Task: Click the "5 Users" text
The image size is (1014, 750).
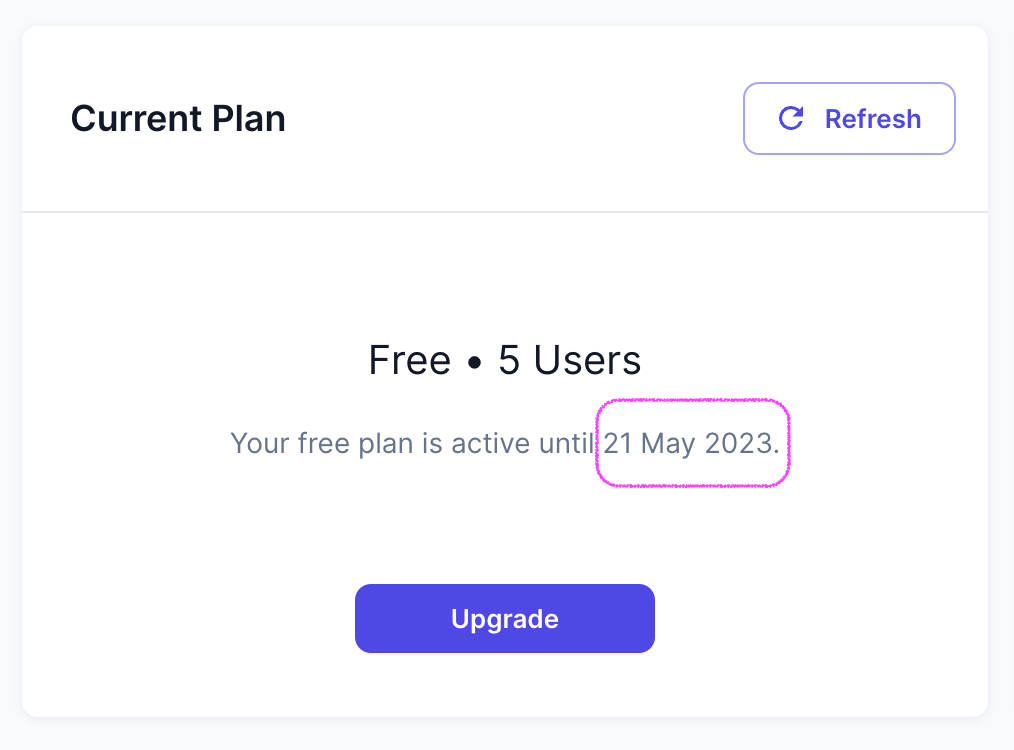Action: (569, 360)
